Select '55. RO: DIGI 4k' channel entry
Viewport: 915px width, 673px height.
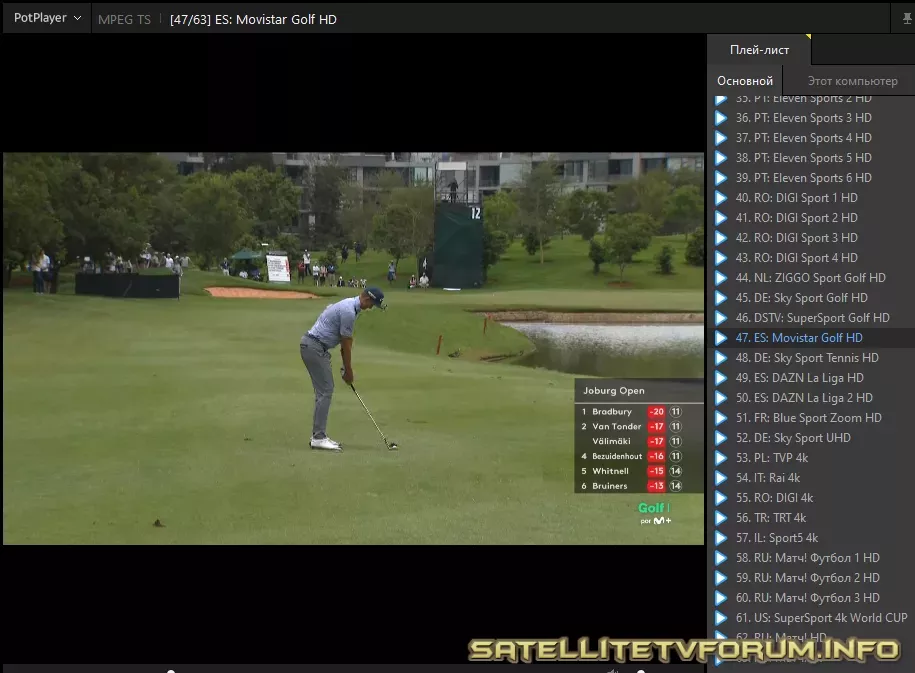[774, 498]
